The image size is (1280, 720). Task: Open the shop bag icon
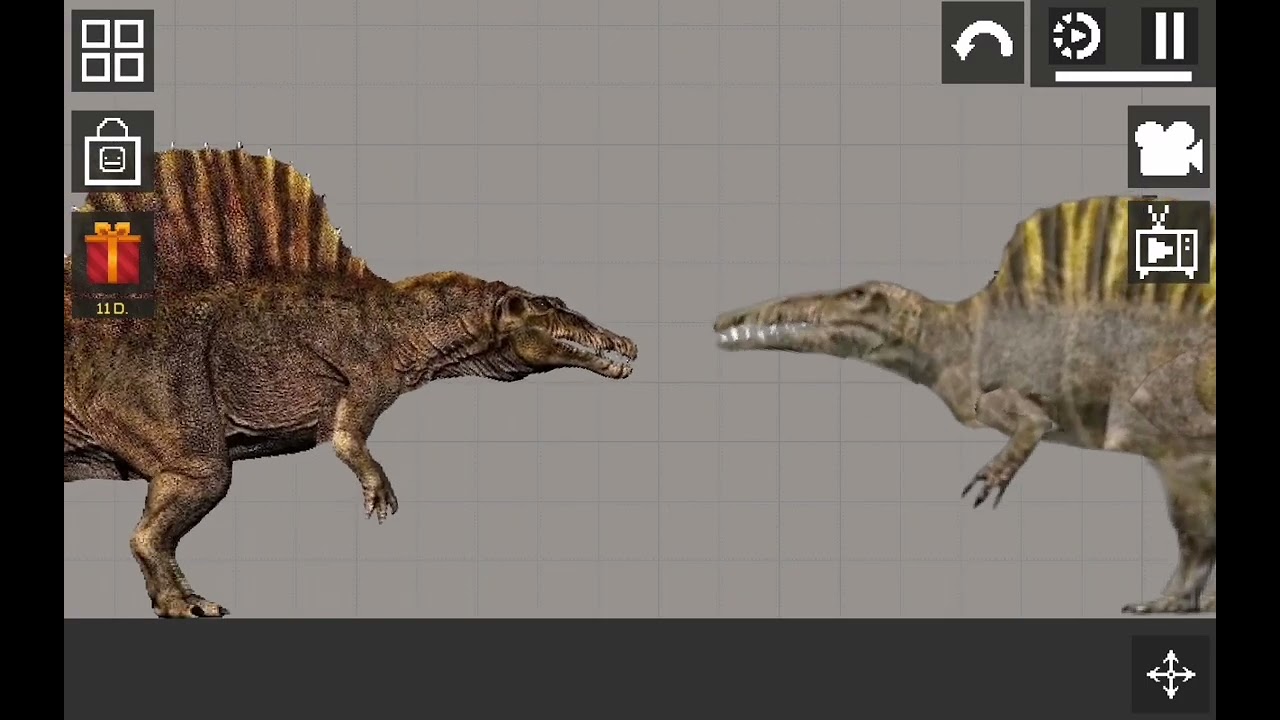(112, 152)
